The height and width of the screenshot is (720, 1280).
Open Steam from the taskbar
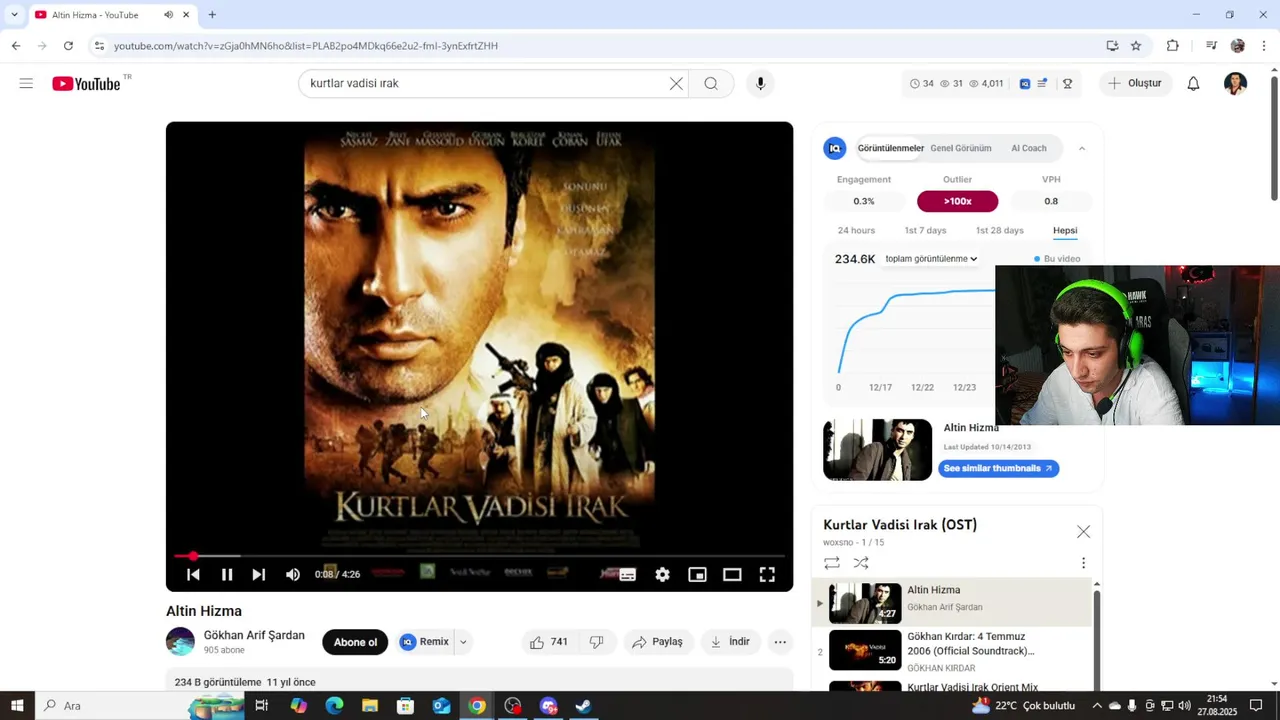click(x=583, y=706)
